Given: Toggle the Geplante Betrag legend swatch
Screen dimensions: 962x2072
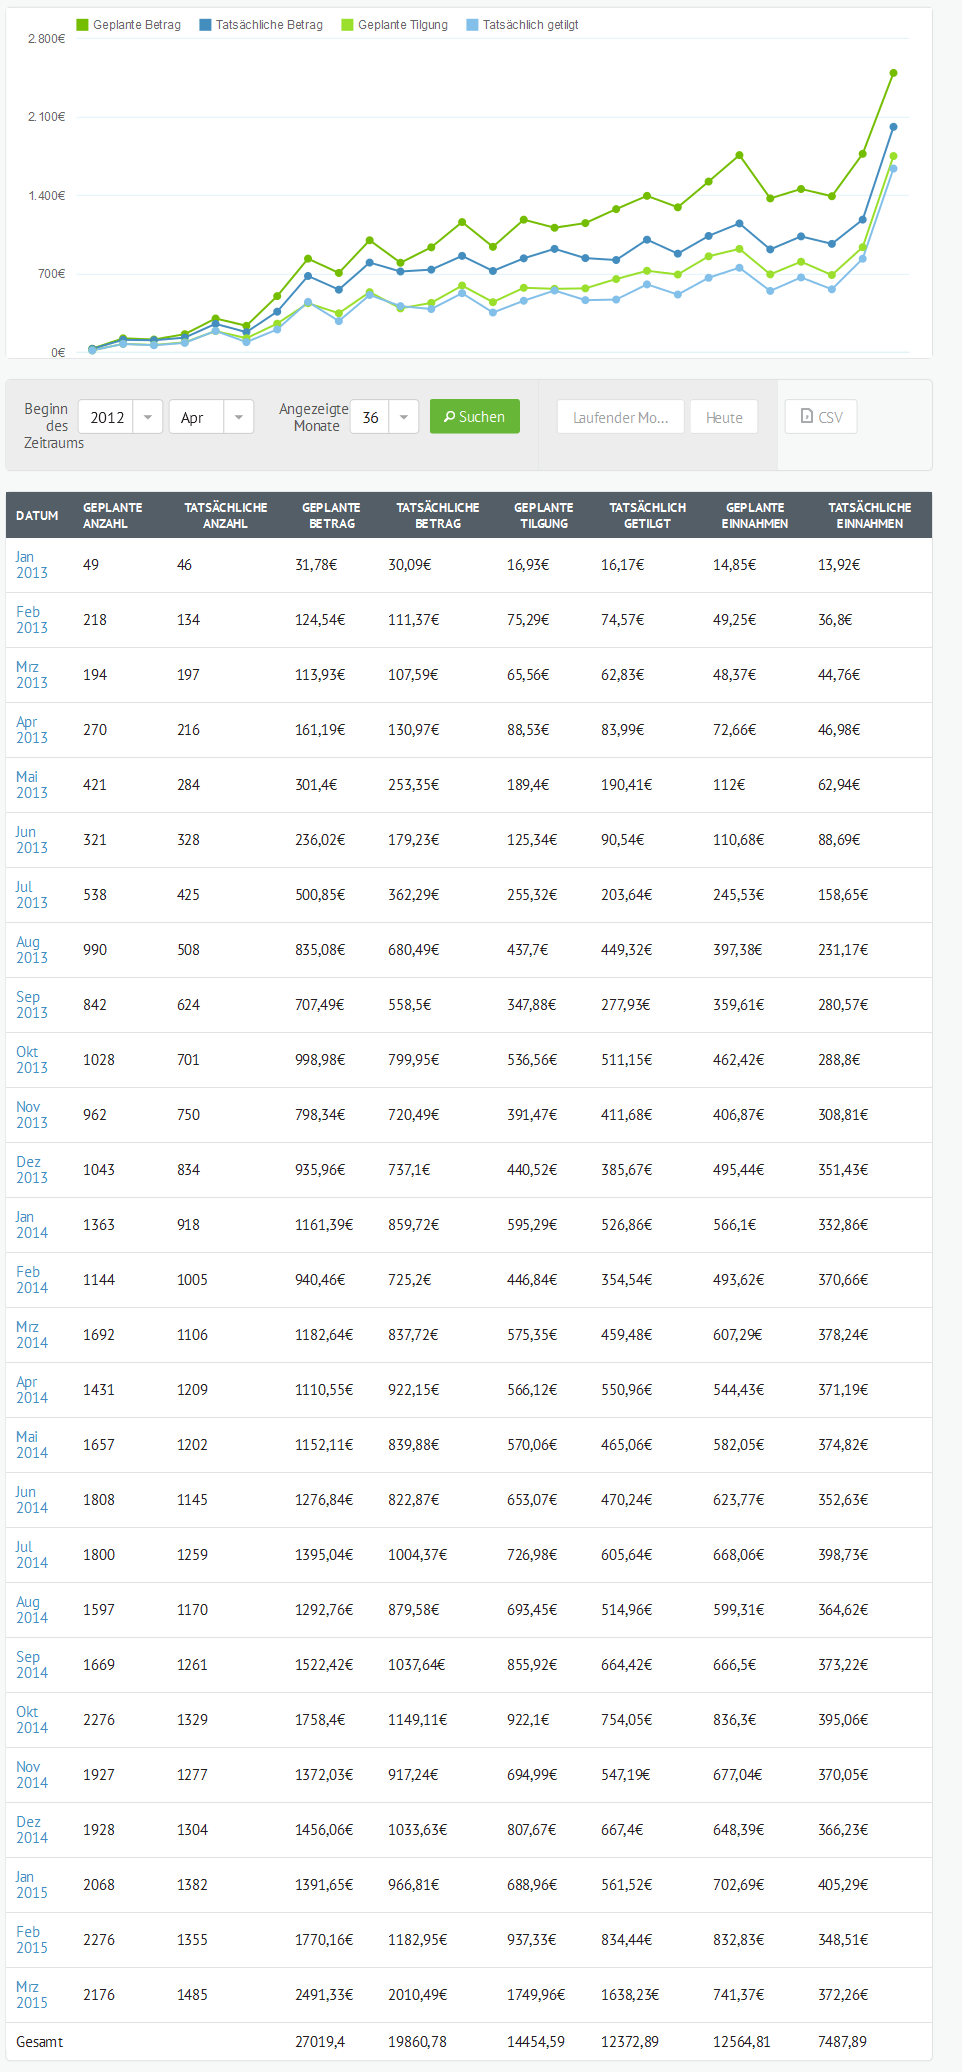Looking at the screenshot, I should (x=83, y=25).
